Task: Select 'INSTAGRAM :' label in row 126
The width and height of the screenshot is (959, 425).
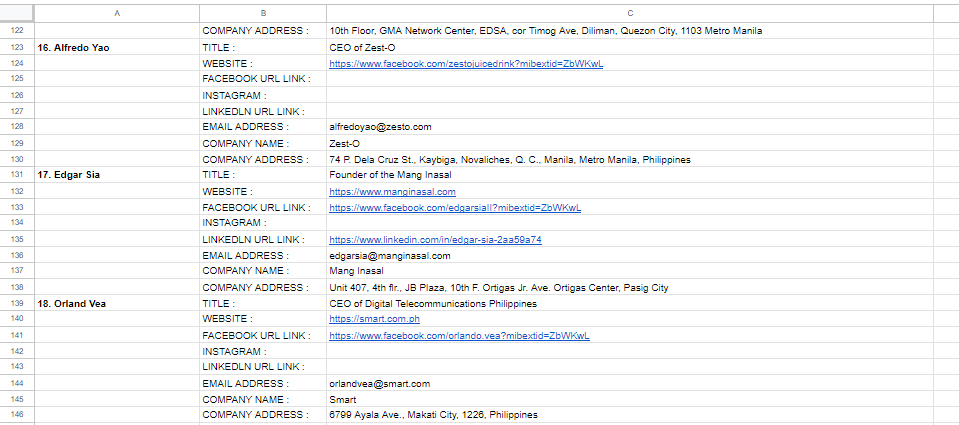Action: tap(263, 95)
